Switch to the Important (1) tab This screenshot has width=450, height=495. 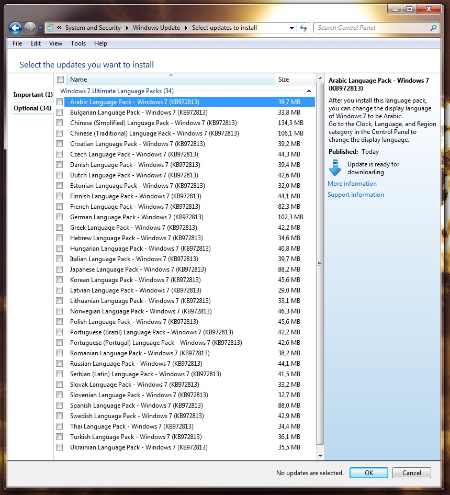tap(33, 95)
